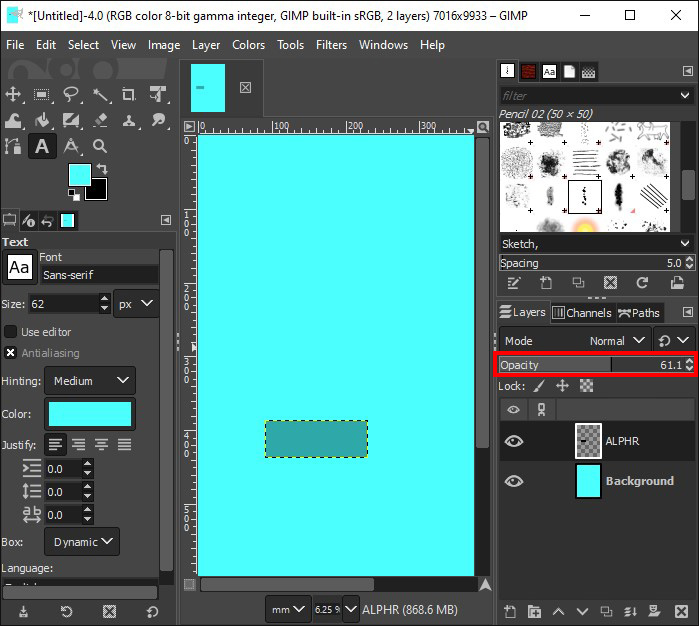Create a new layer from the Layers panel

click(509, 611)
